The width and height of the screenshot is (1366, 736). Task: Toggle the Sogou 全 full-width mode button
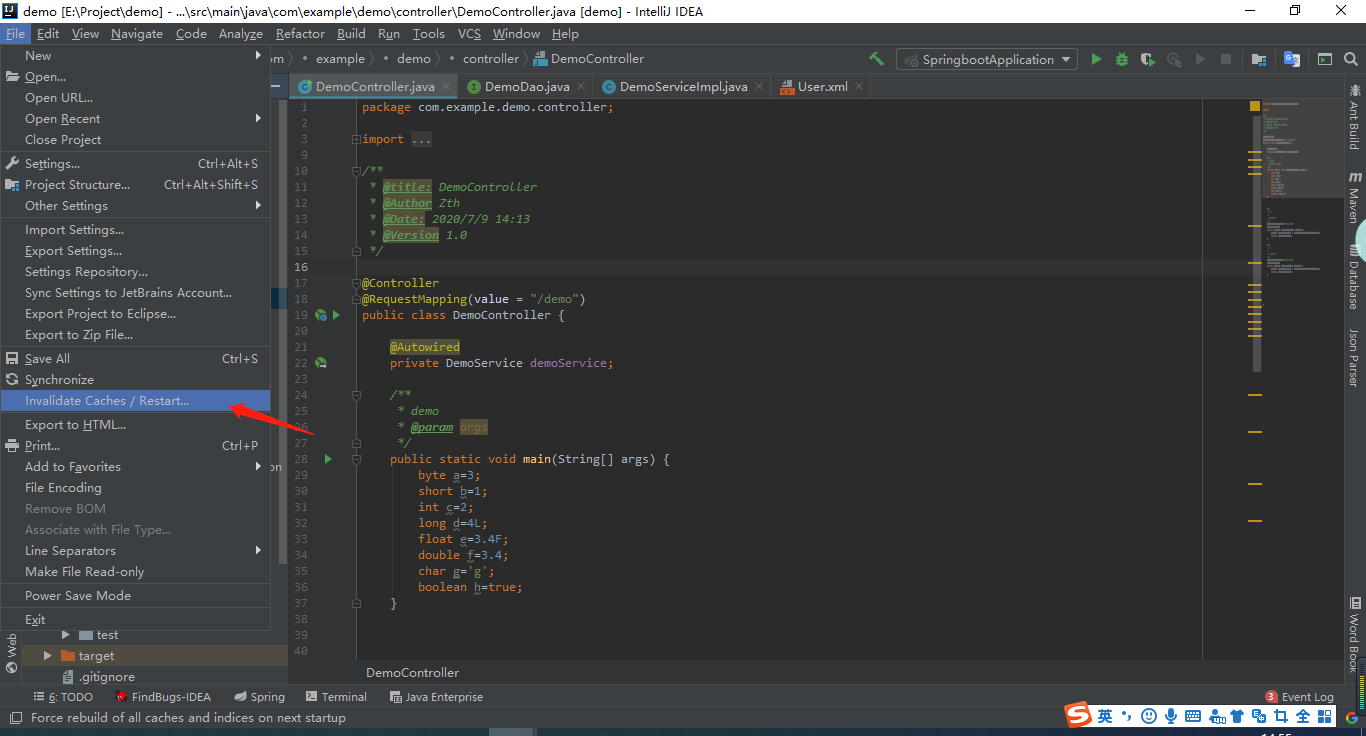tap(1302, 716)
